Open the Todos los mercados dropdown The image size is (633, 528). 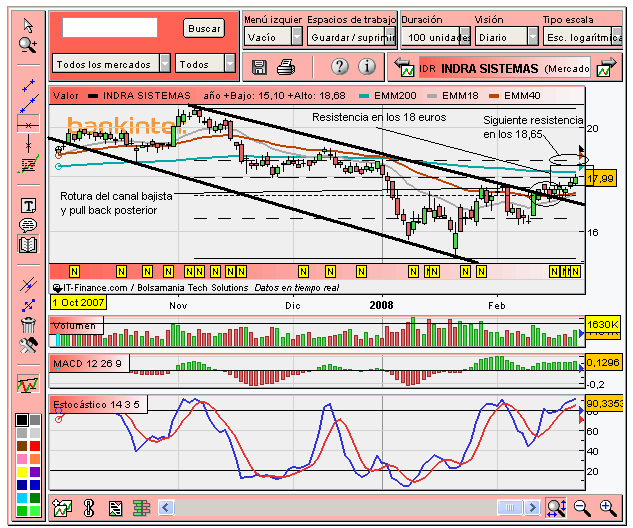coord(111,64)
